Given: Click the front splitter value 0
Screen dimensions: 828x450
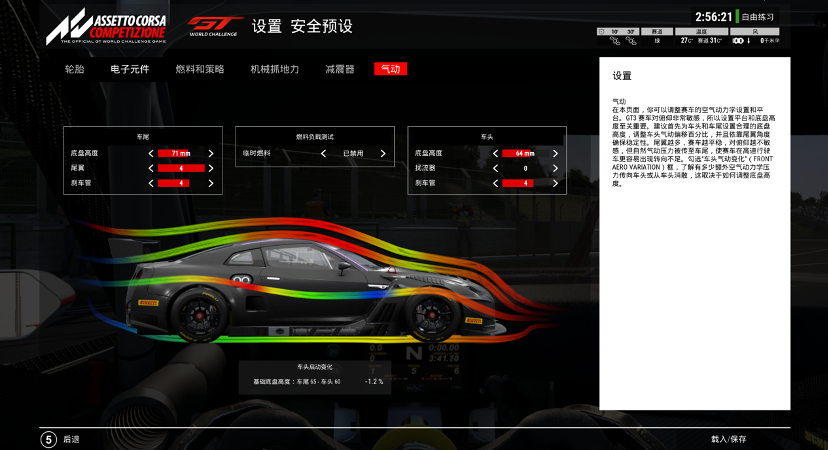Looking at the screenshot, I should (x=525, y=168).
